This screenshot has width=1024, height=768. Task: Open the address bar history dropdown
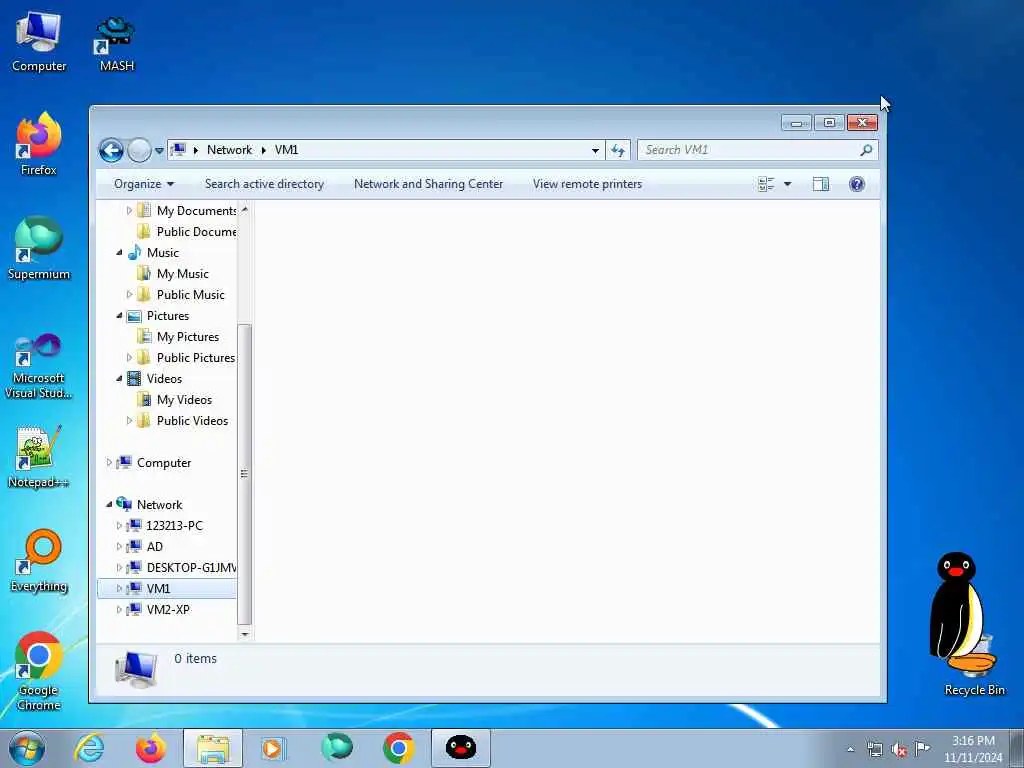595,150
